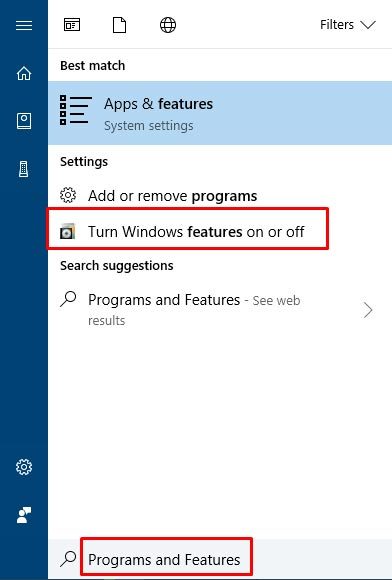Click the Windows features box icon
Image resolution: width=392 pixels, height=580 pixels.
point(68,232)
